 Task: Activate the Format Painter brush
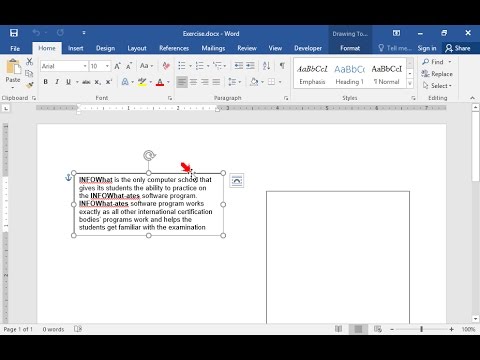pyautogui.click(x=29, y=85)
